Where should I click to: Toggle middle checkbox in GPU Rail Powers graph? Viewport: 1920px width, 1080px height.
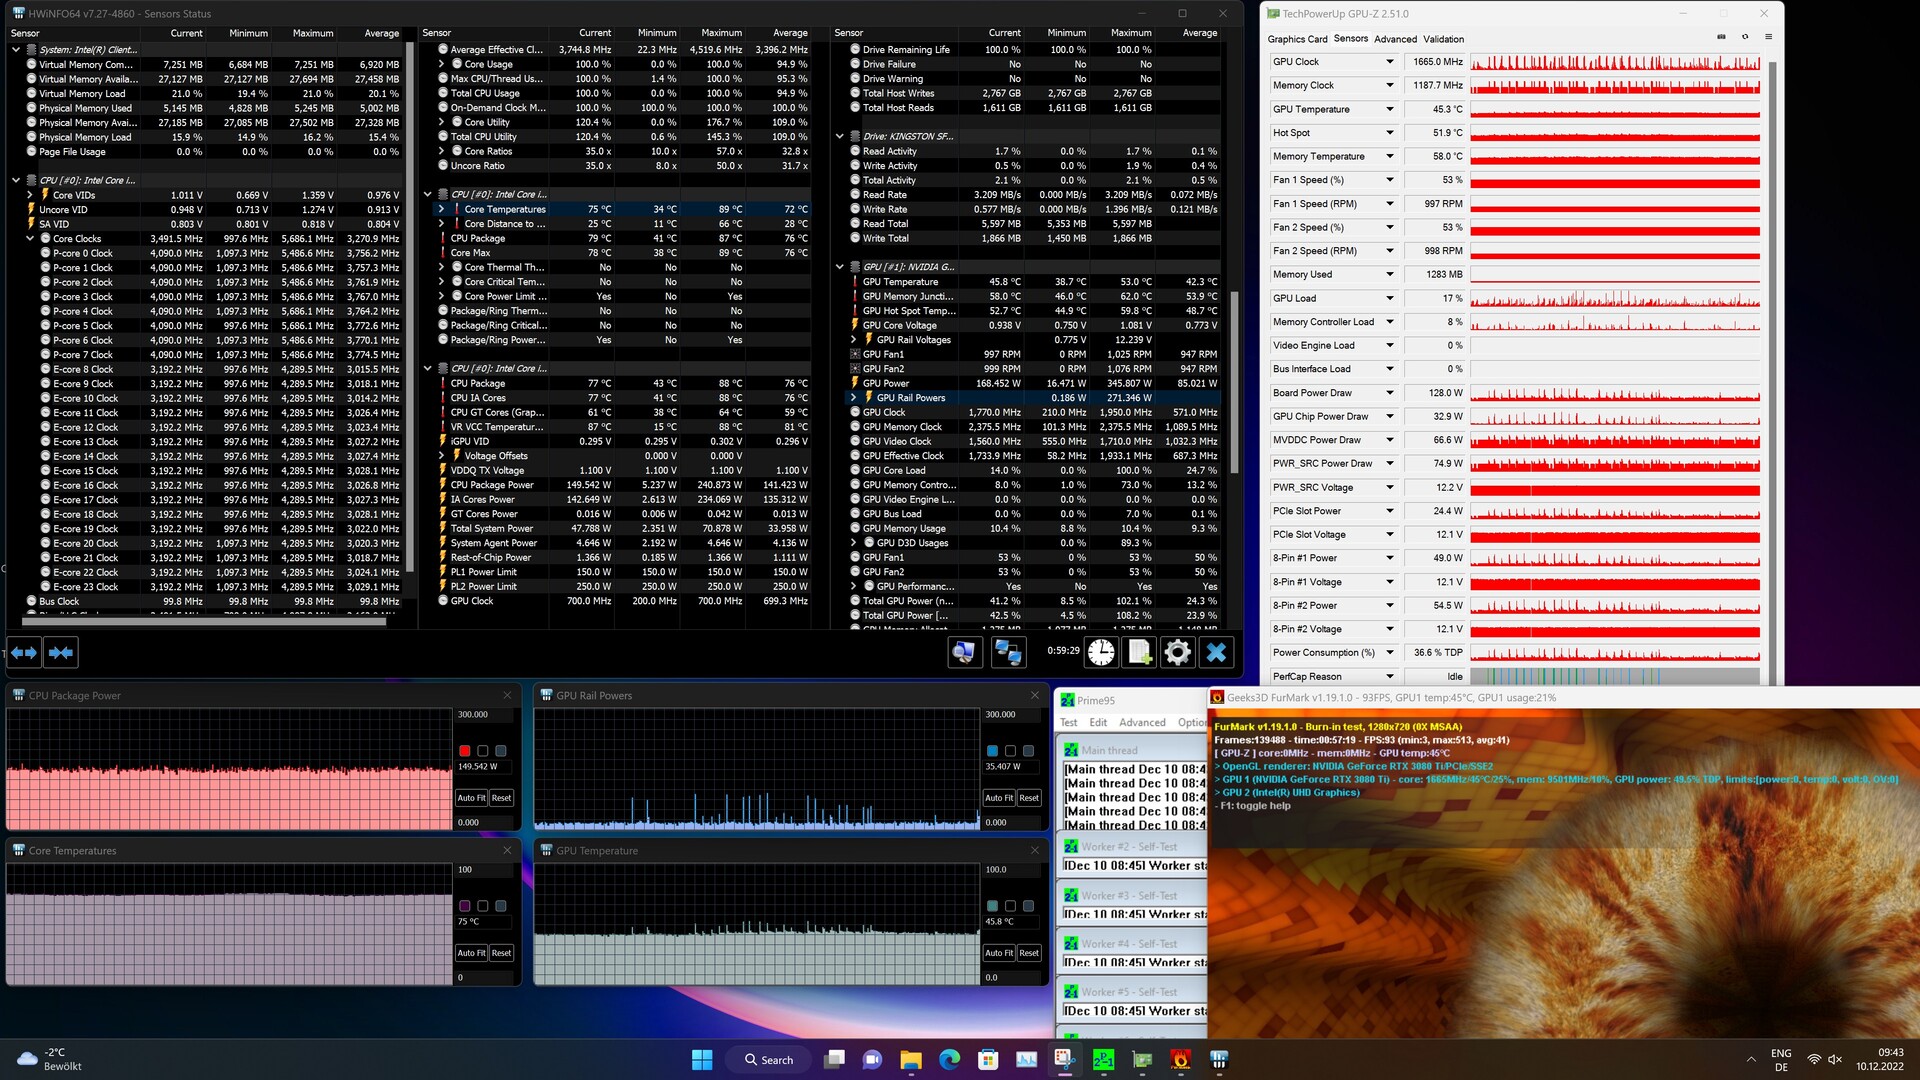pos(1011,751)
